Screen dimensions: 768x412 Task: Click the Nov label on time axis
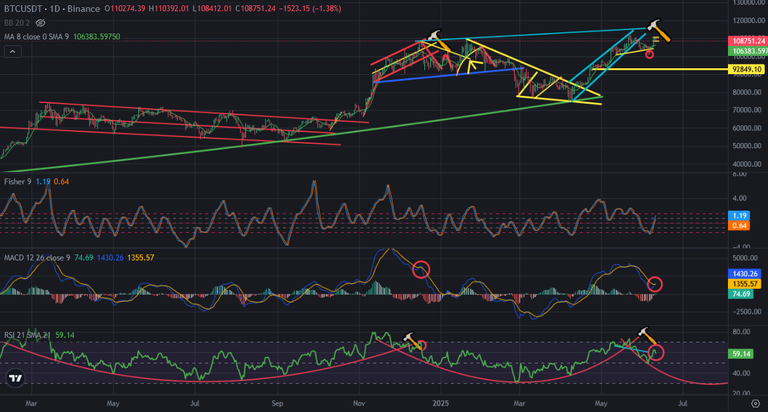click(359, 404)
